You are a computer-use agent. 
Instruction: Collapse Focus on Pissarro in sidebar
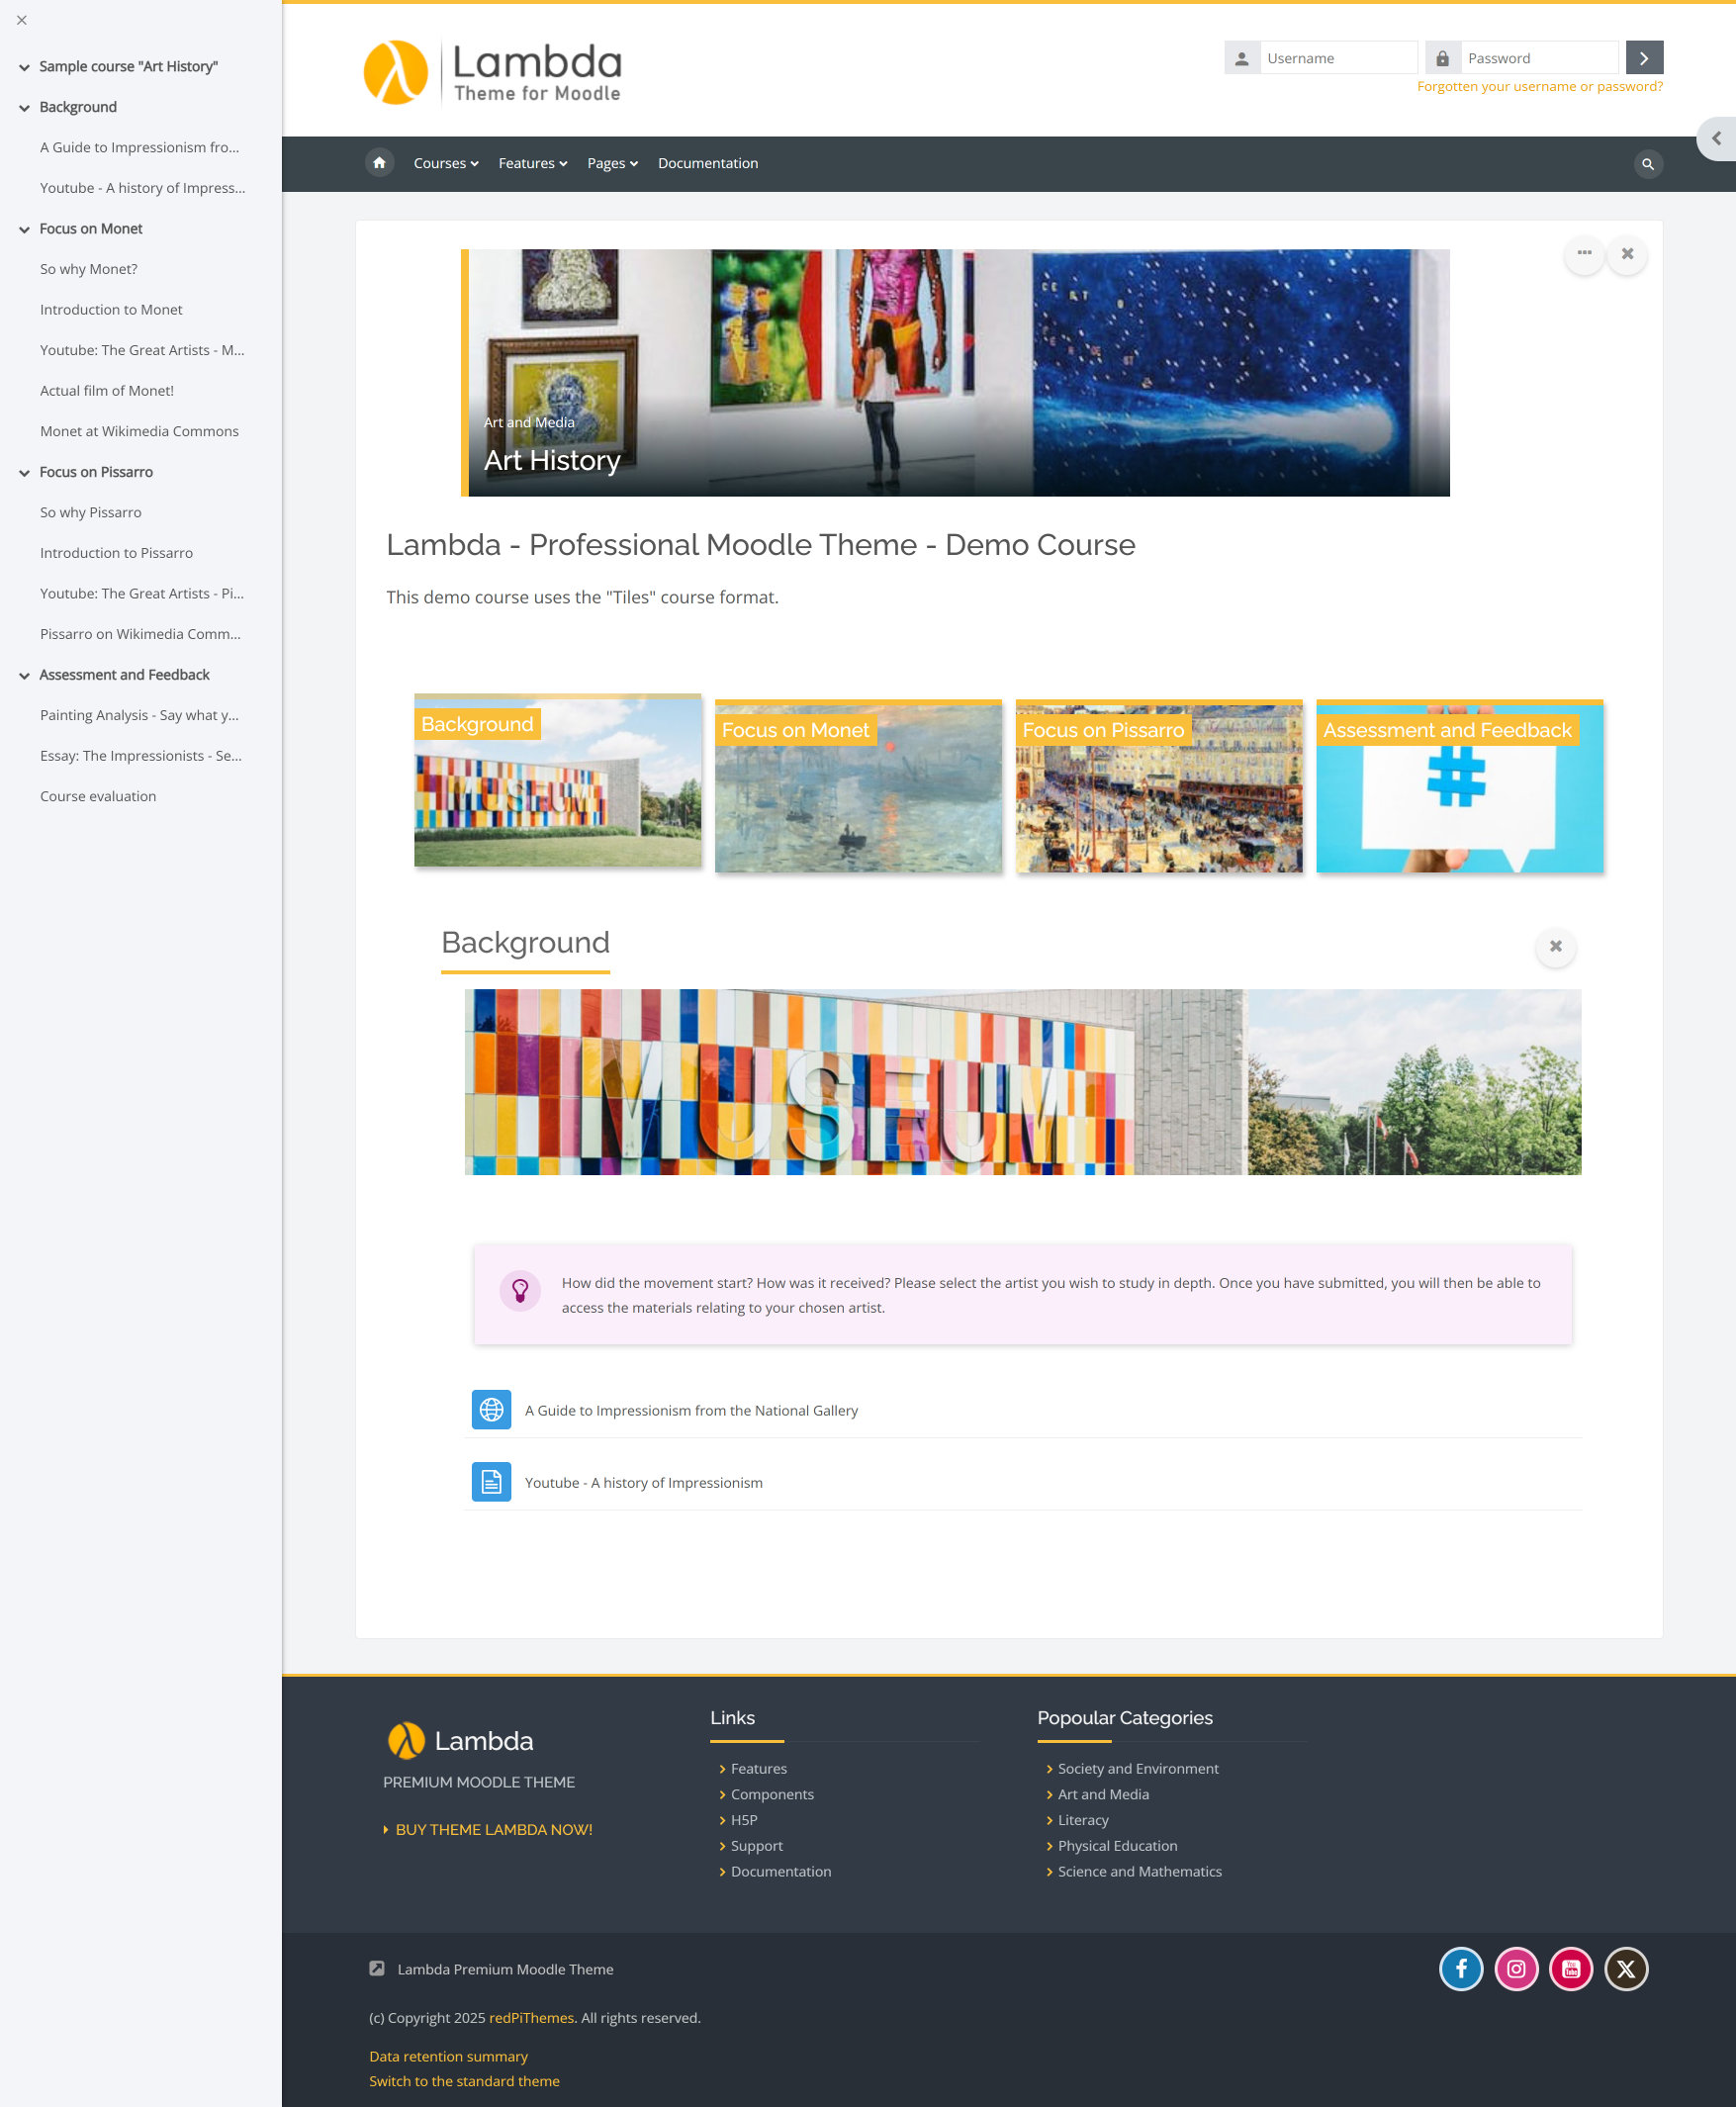(x=24, y=473)
